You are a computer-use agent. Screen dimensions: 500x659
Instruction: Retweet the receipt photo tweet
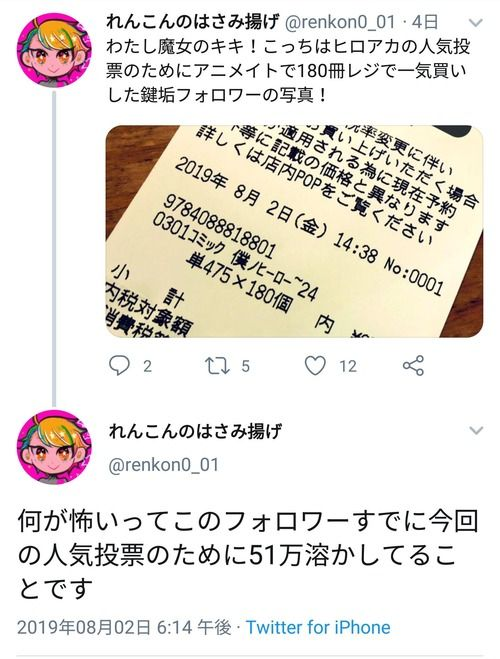[217, 366]
